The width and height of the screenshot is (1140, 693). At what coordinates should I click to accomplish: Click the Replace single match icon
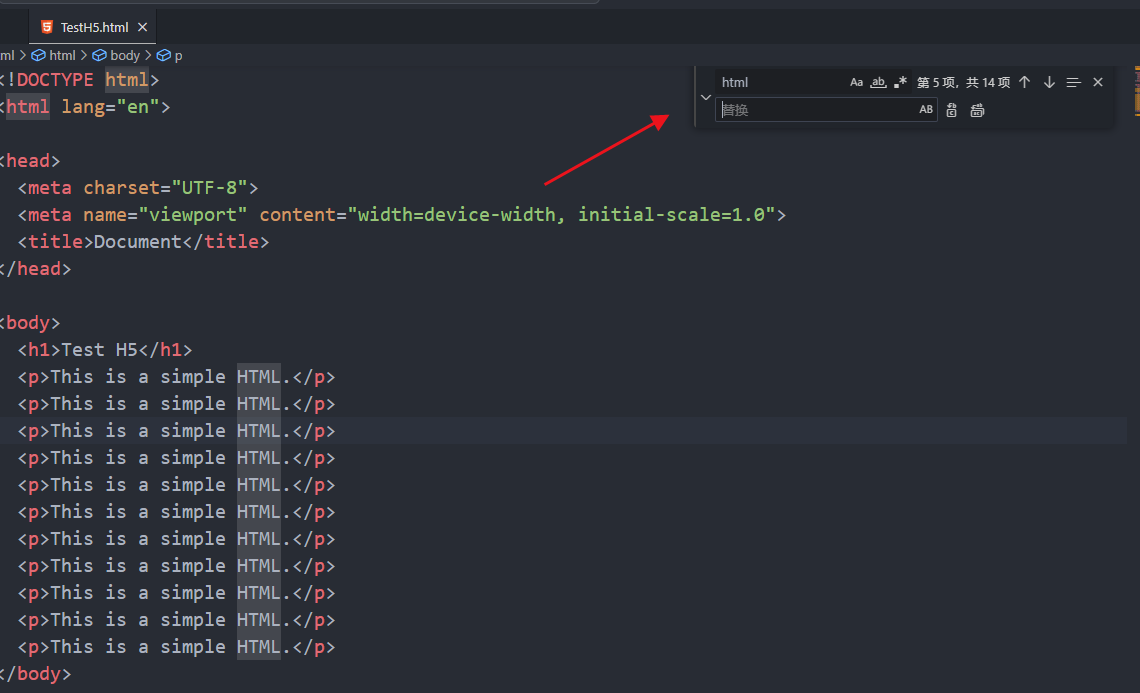(952, 110)
